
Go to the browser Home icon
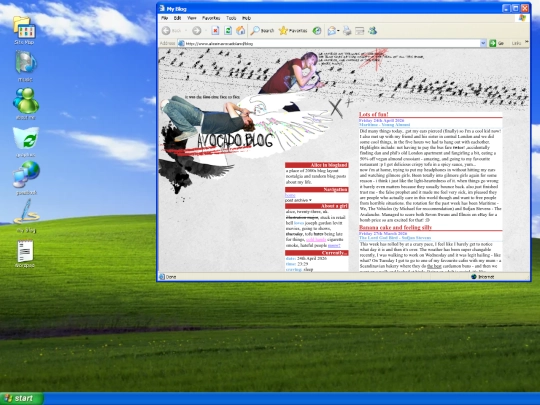click(x=240, y=31)
